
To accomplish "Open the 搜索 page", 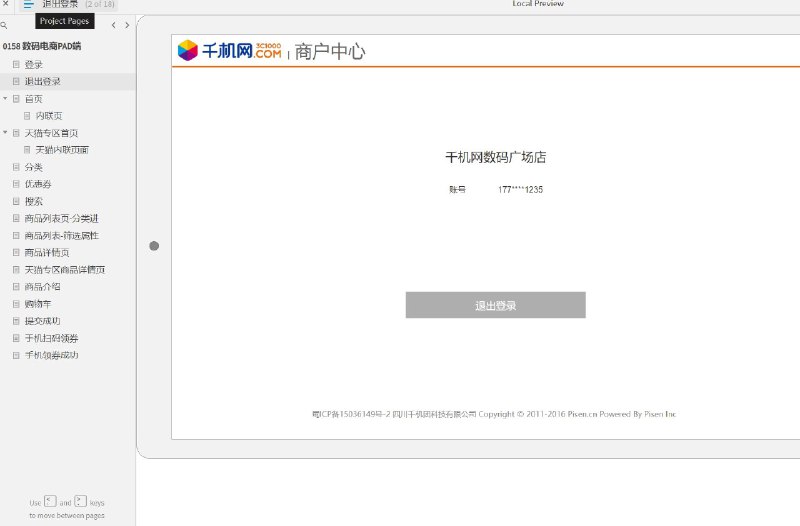I will (34, 202).
